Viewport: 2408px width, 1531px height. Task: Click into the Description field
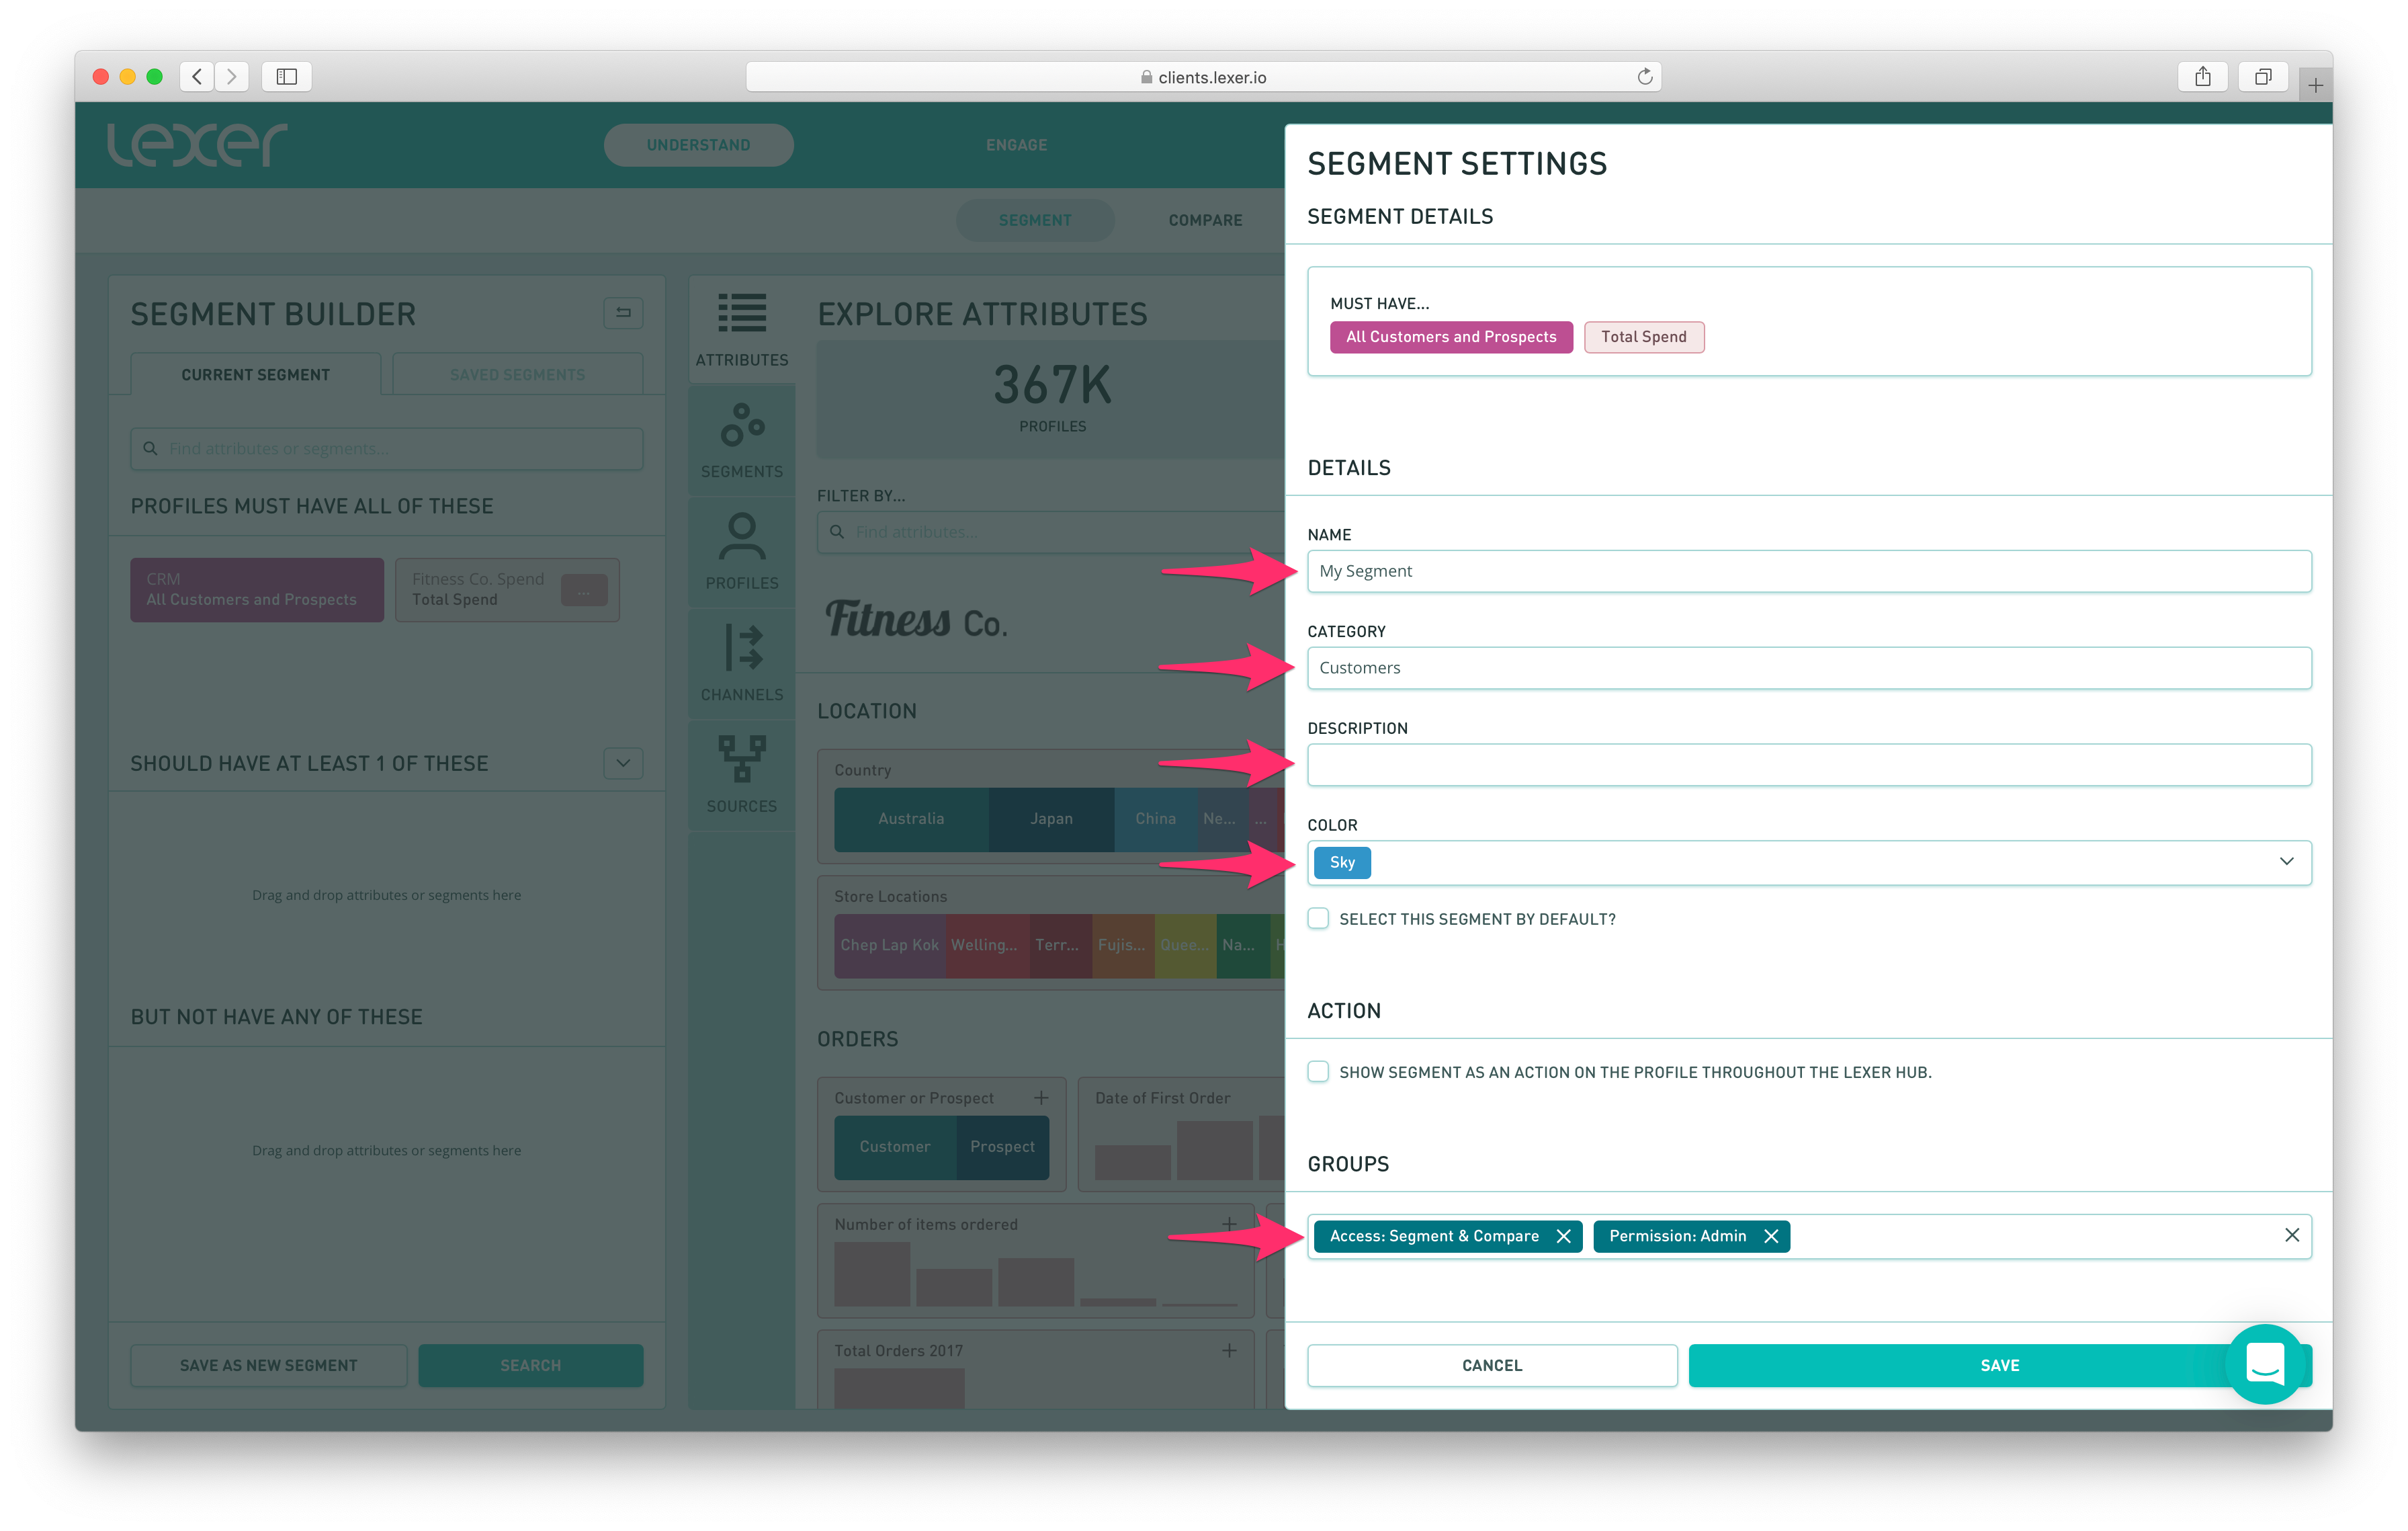click(x=1809, y=765)
